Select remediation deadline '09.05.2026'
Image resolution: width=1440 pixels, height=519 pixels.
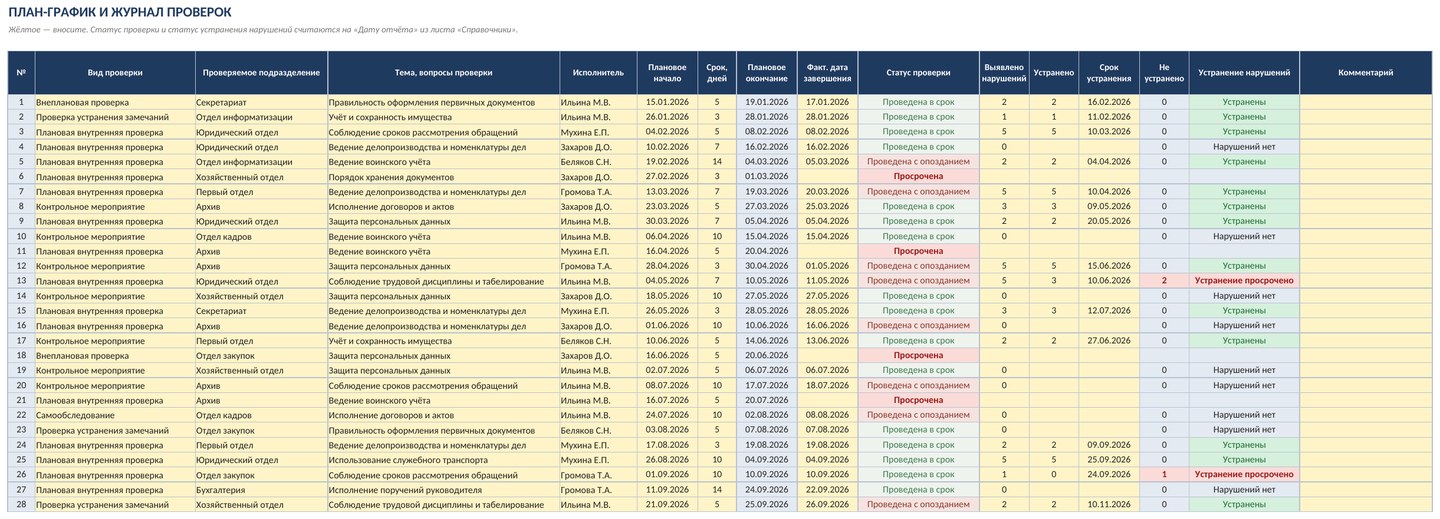[1109, 207]
